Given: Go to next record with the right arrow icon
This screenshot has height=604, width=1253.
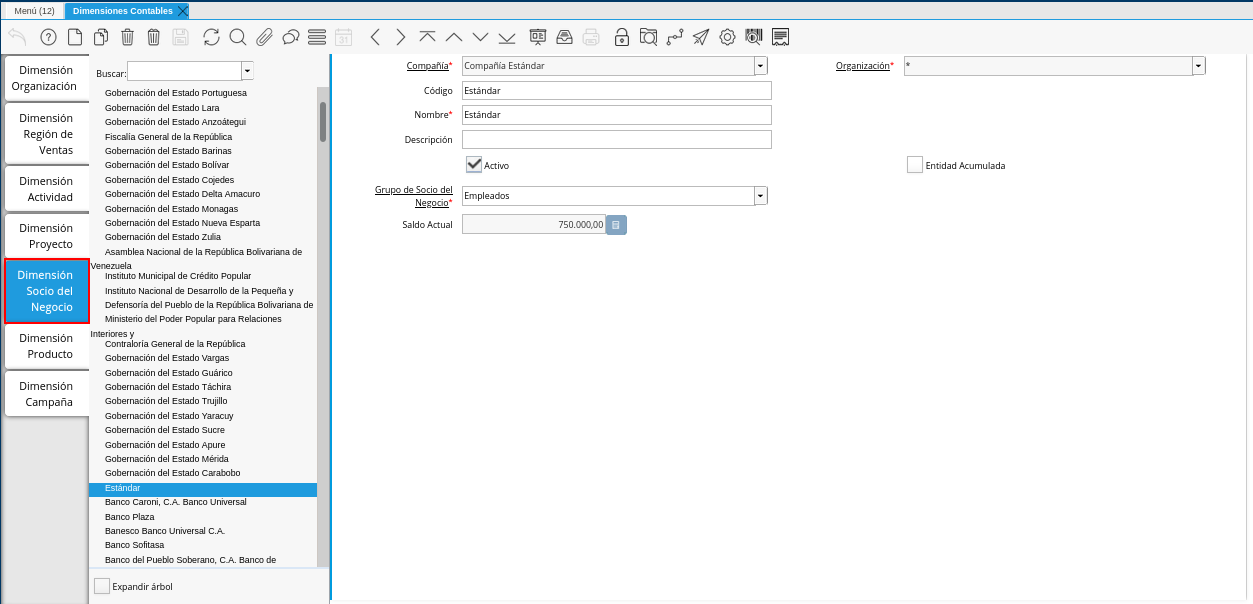Looking at the screenshot, I should pos(401,37).
